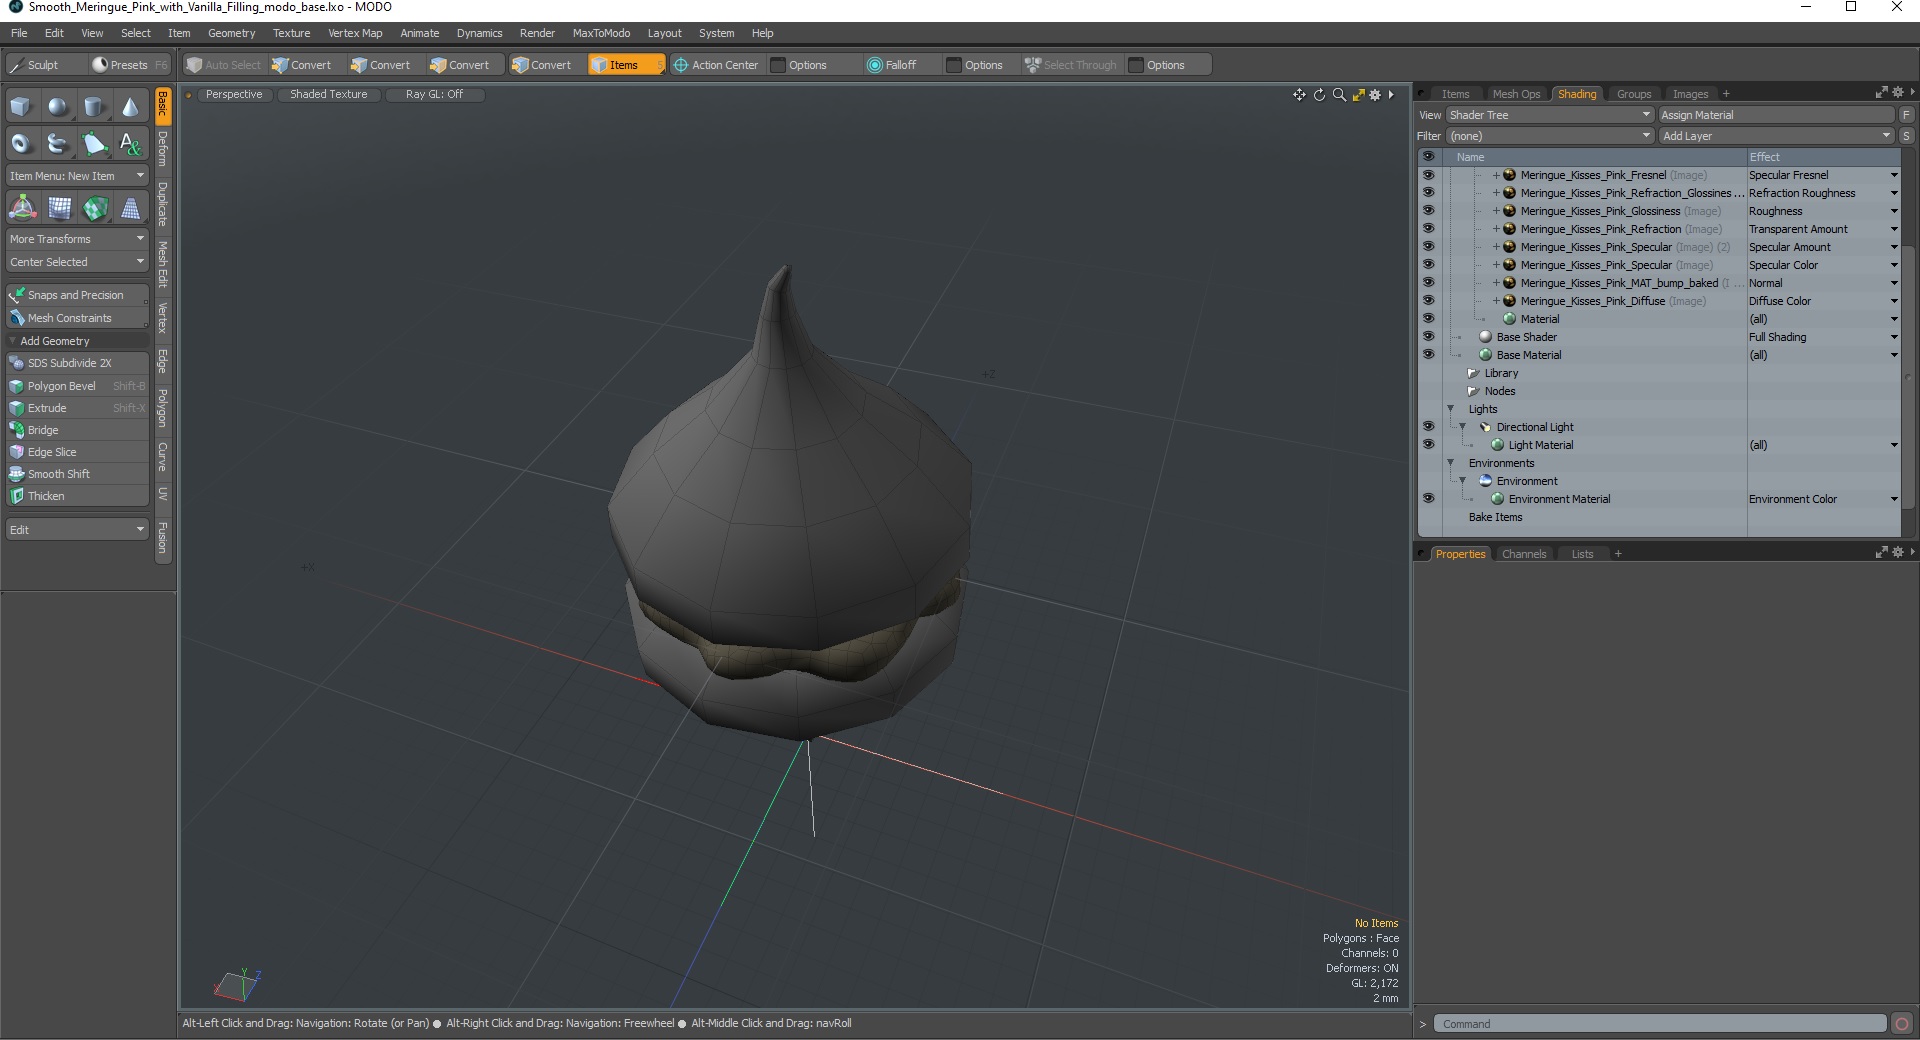Click the Command input field
Screen dimensions: 1920x1040
tap(1659, 1023)
